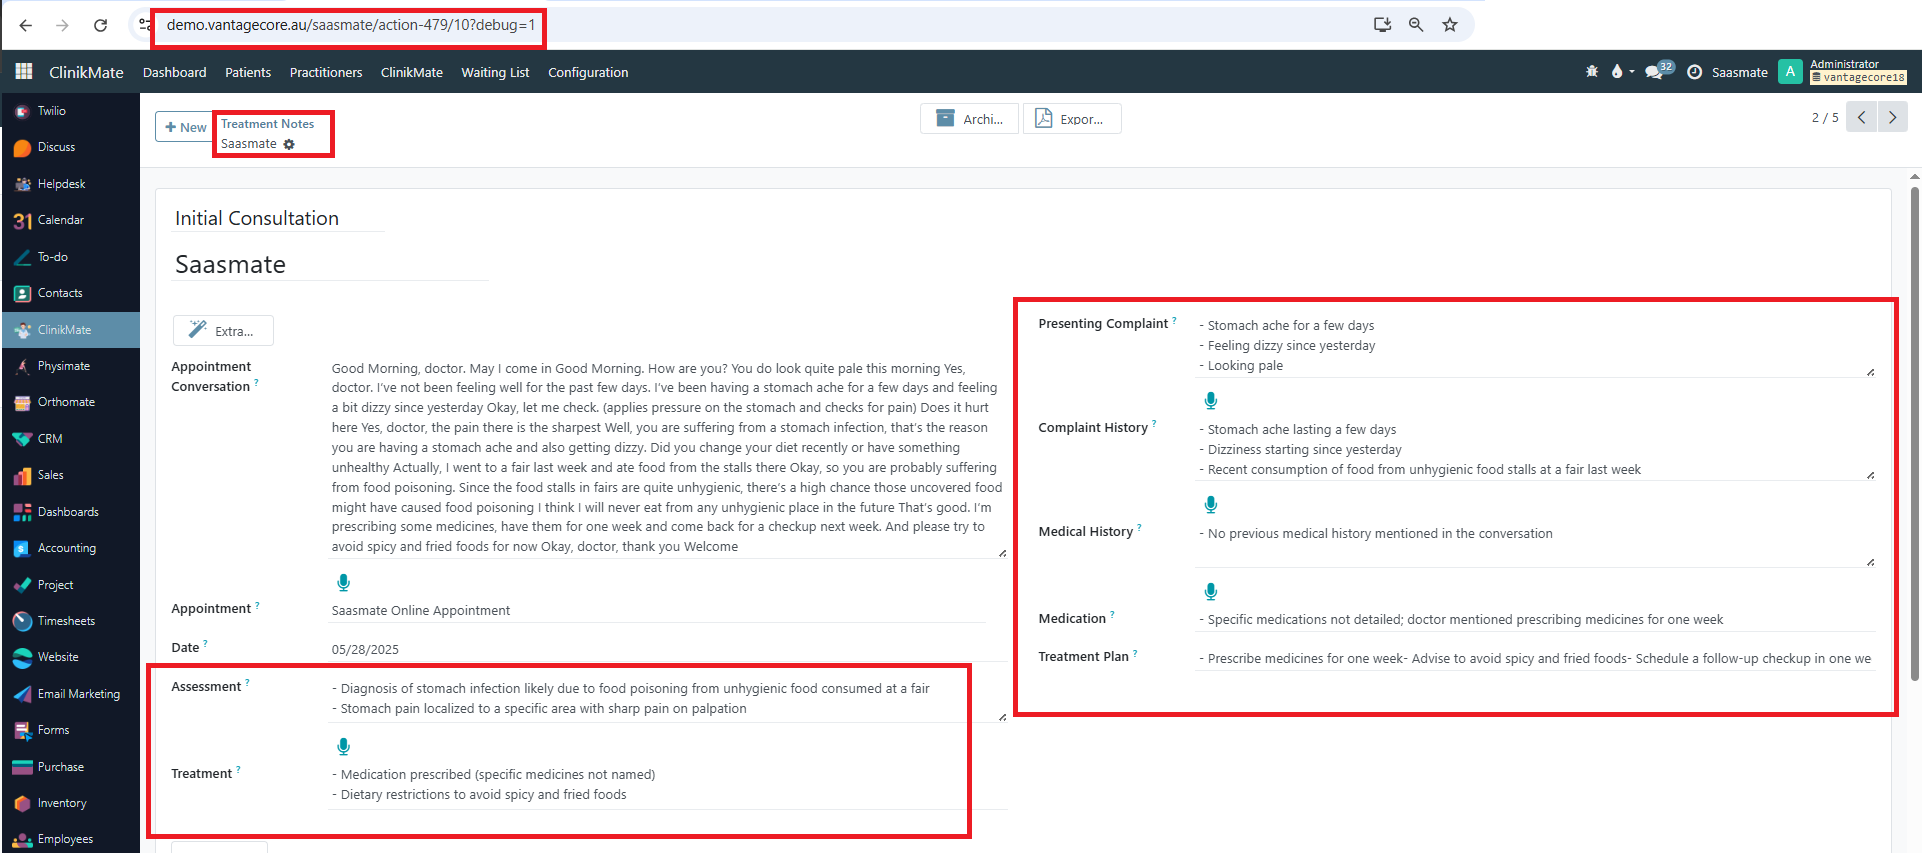Click the Date field value
This screenshot has width=1922, height=853.
[365, 649]
